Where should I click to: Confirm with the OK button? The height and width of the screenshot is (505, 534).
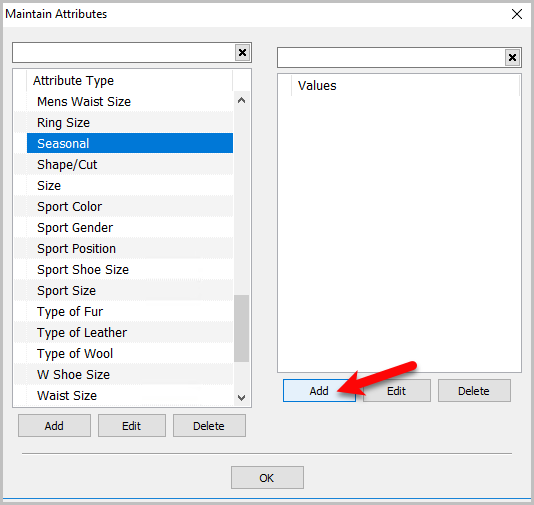click(x=267, y=477)
